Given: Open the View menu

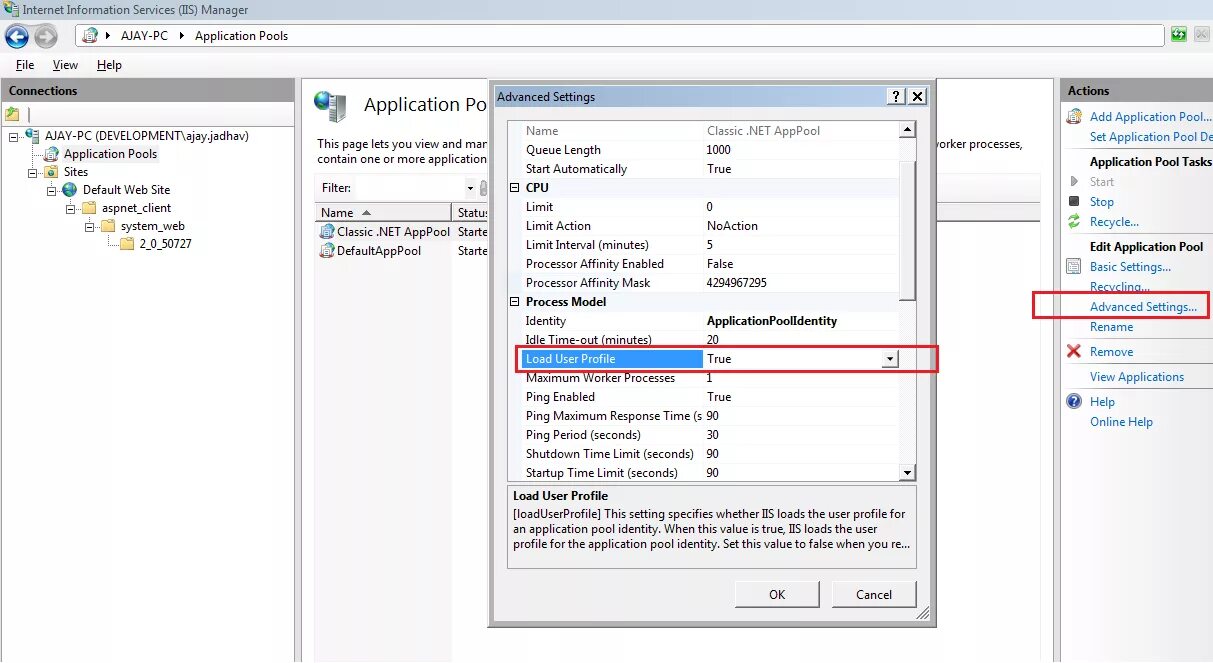Looking at the screenshot, I should pos(65,65).
